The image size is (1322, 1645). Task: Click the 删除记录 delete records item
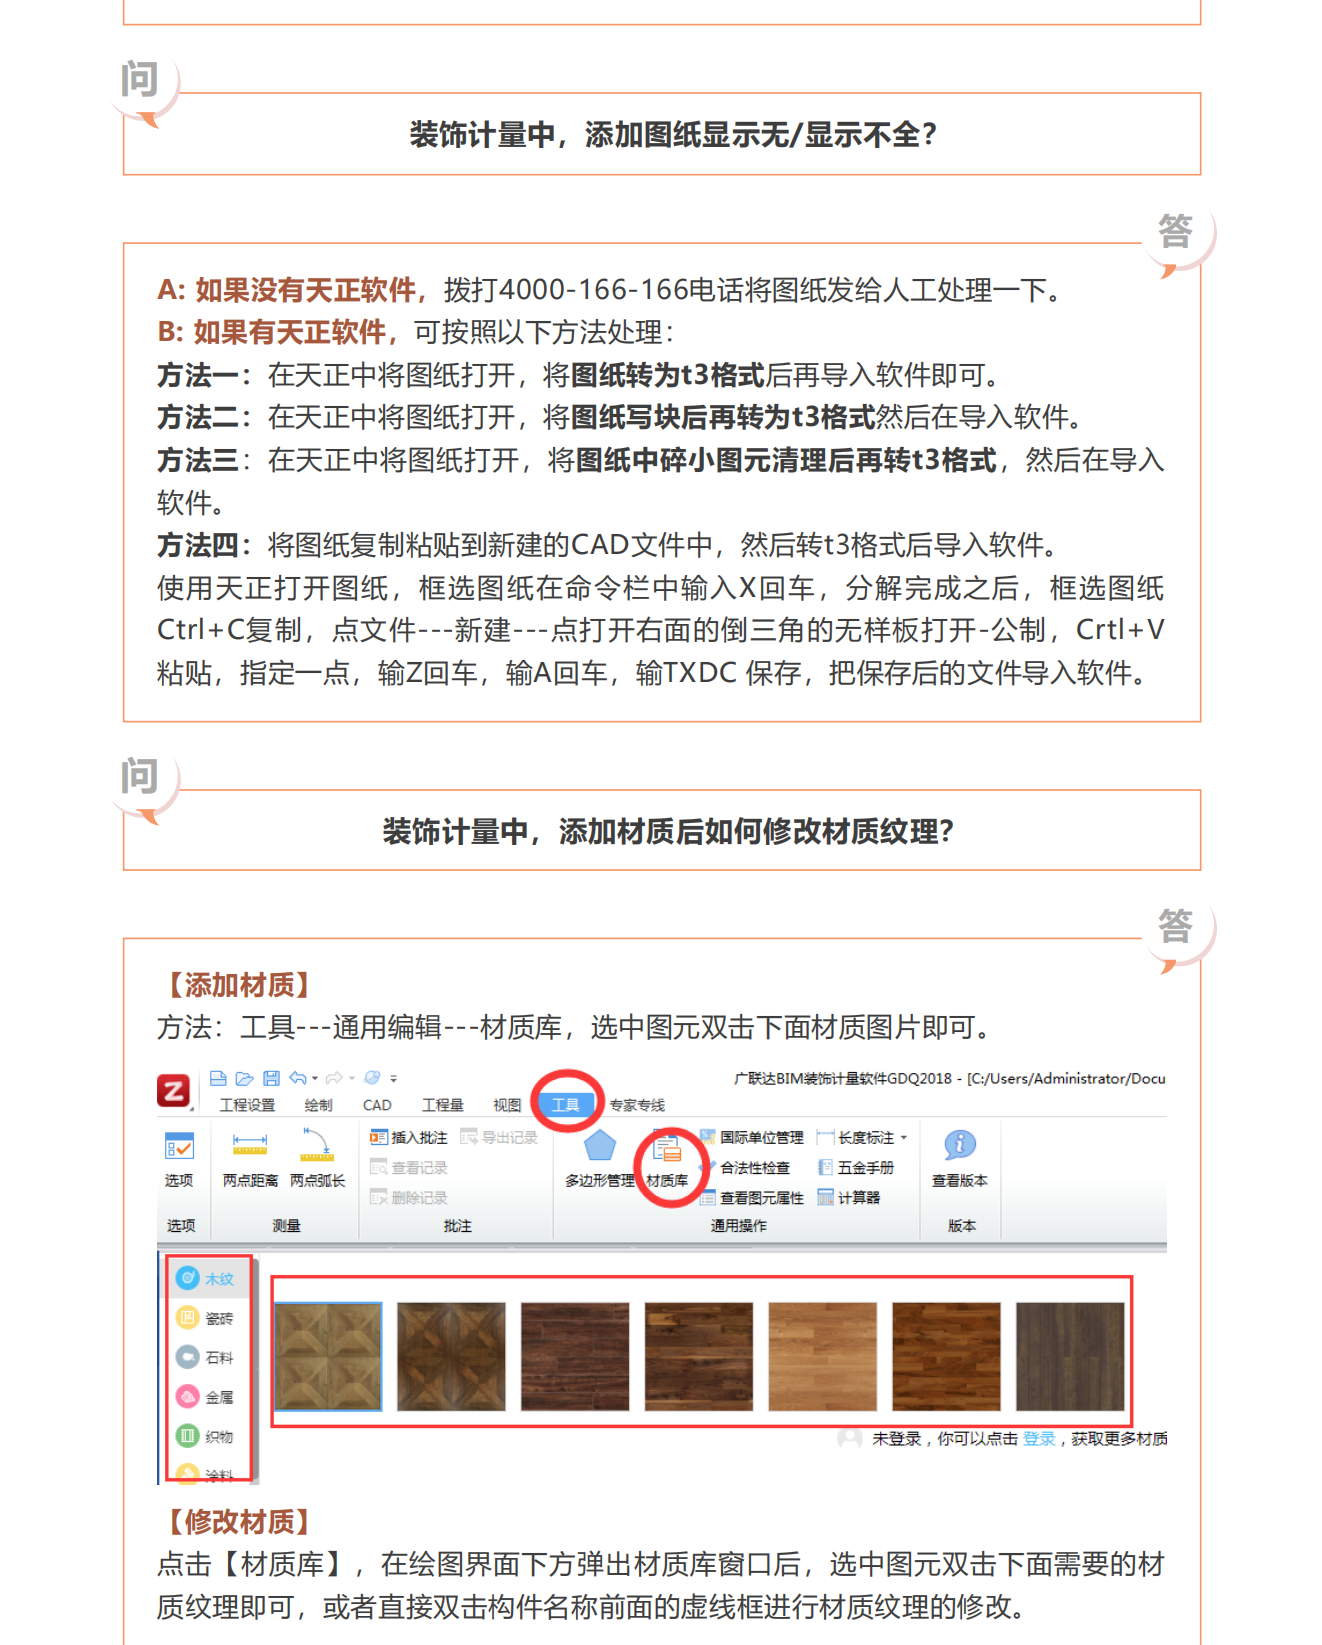pyautogui.click(x=408, y=1198)
